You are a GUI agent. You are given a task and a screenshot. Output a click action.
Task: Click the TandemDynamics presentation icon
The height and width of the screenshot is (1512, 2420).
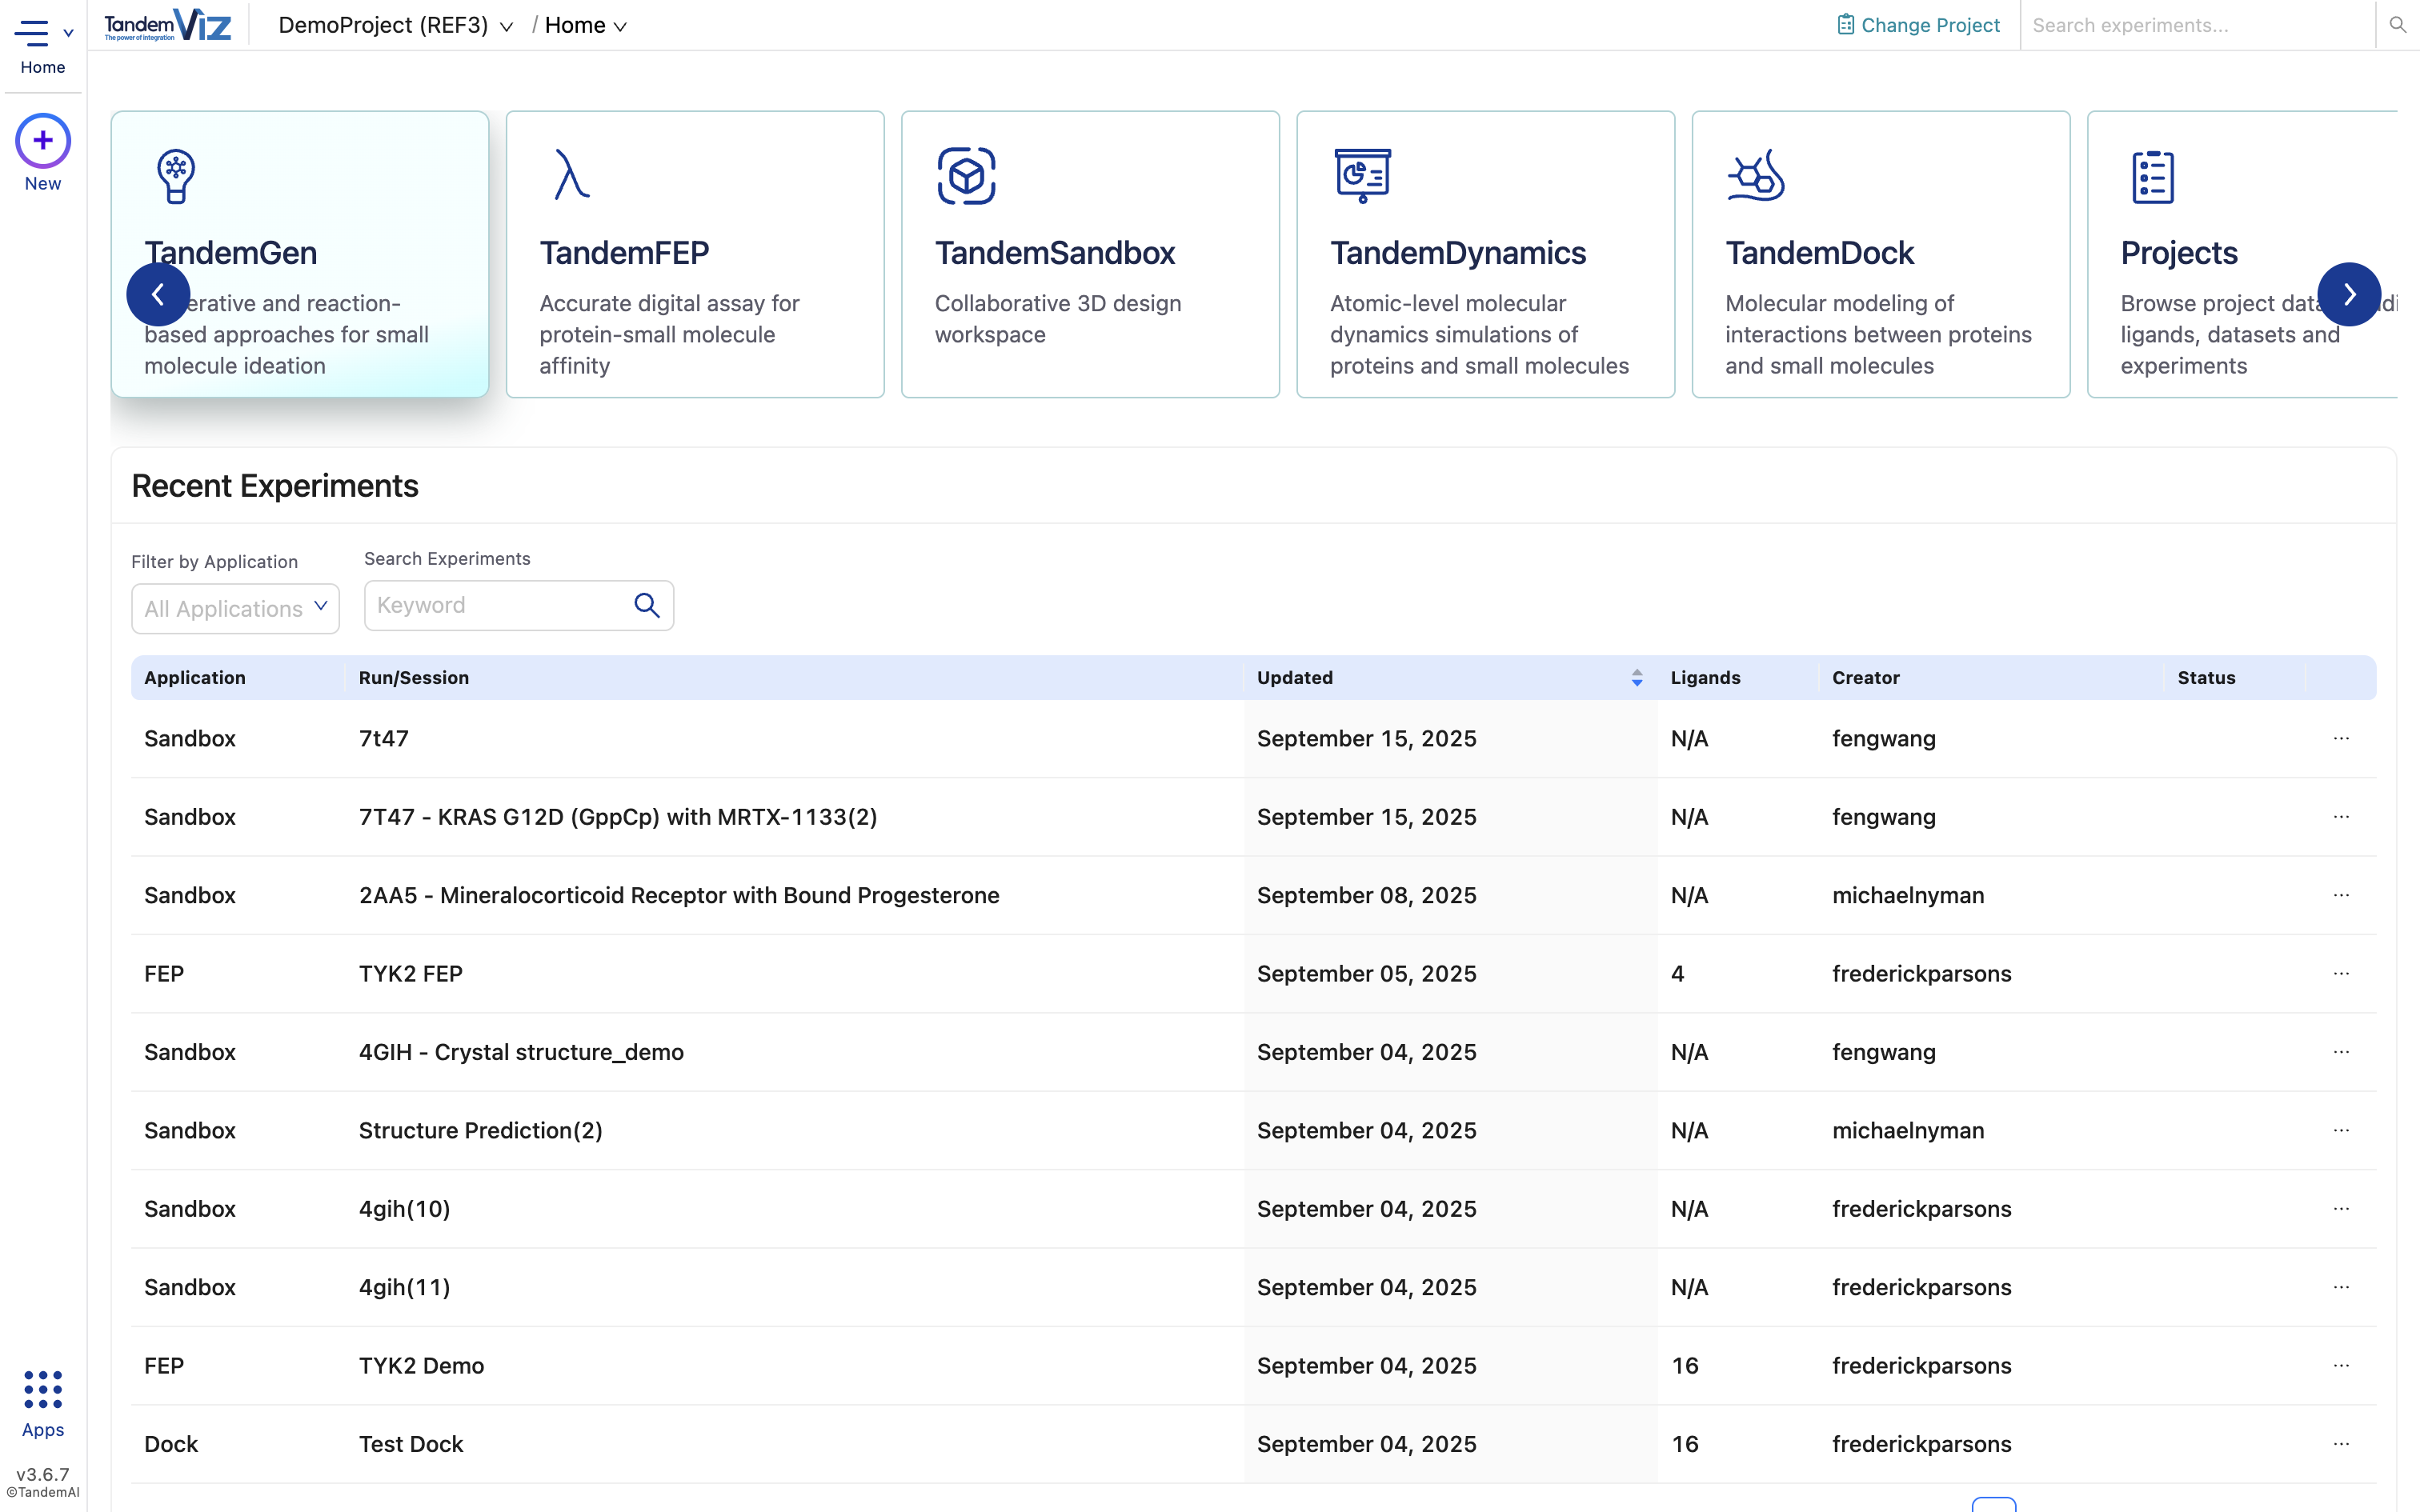pos(1362,176)
